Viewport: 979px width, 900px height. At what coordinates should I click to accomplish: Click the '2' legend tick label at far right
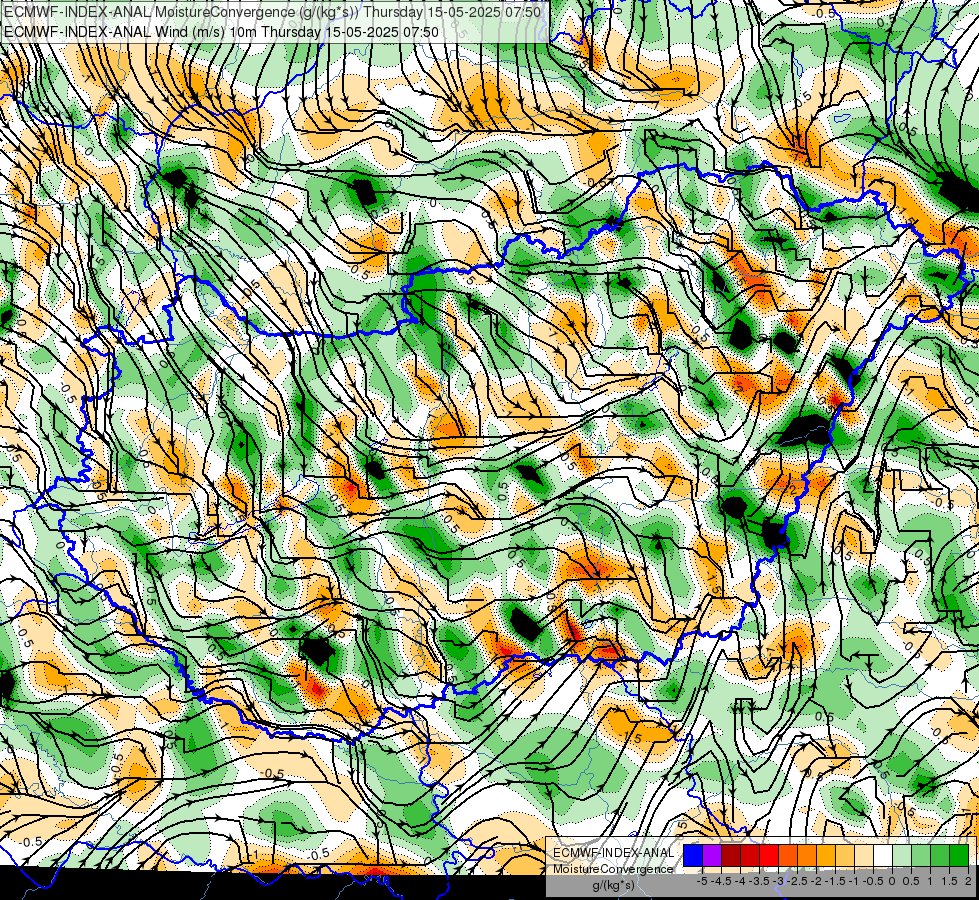pos(968,881)
